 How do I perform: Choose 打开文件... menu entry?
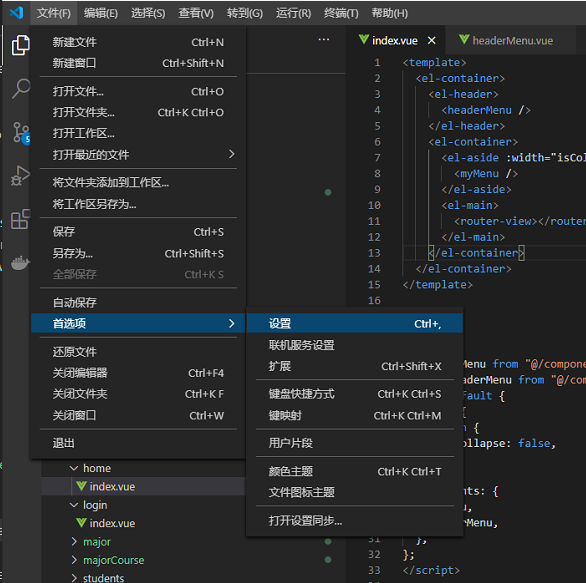point(138,92)
